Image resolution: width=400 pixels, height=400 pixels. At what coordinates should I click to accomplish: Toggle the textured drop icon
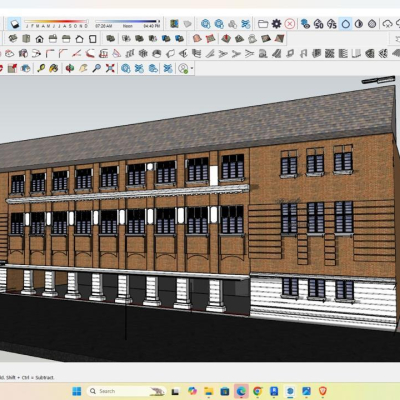[372, 24]
